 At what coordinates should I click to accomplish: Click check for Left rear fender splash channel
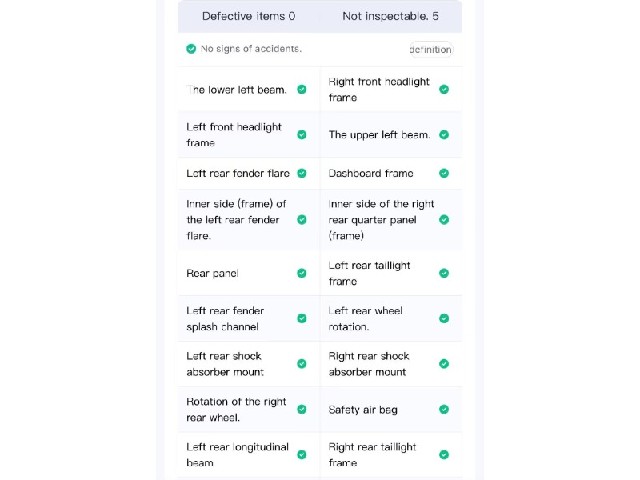(x=302, y=318)
